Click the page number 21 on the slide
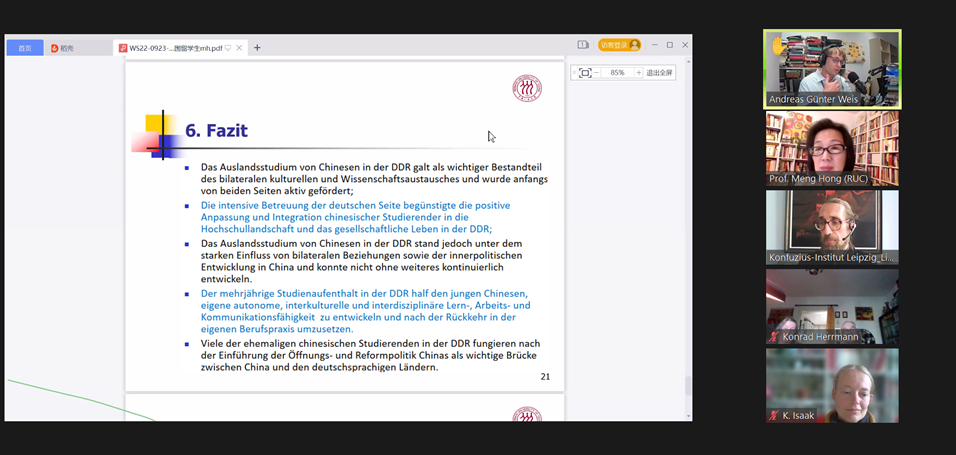The height and width of the screenshot is (455, 956). (545, 377)
